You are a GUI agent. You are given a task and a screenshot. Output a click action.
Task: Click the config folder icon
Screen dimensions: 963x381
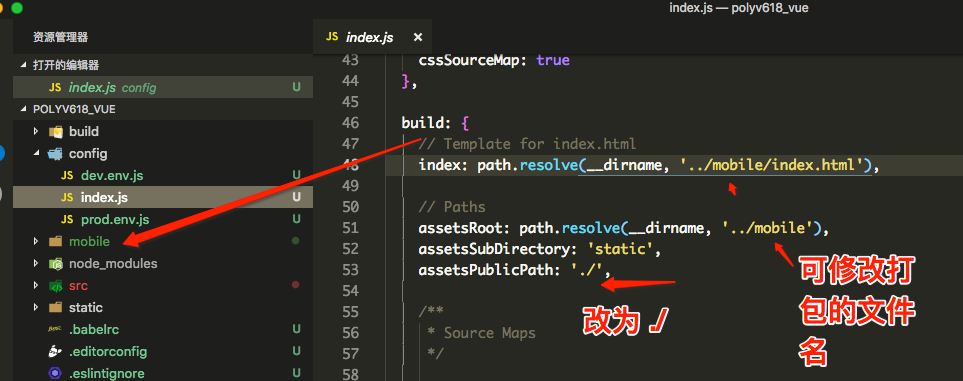pos(56,154)
